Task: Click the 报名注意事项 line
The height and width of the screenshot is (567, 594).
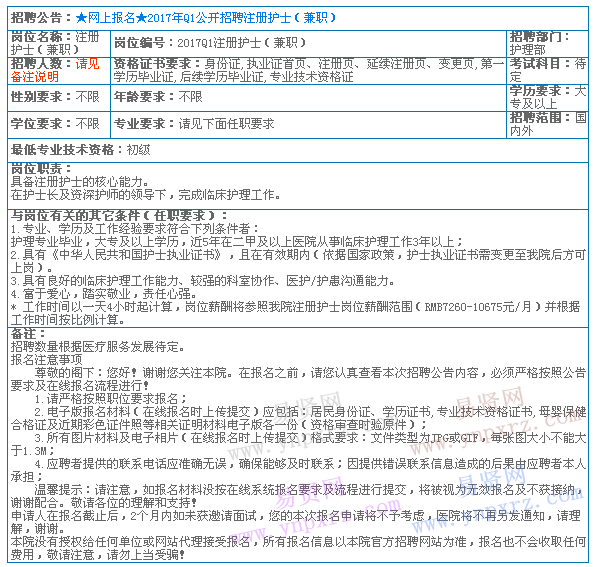Action: (x=46, y=359)
